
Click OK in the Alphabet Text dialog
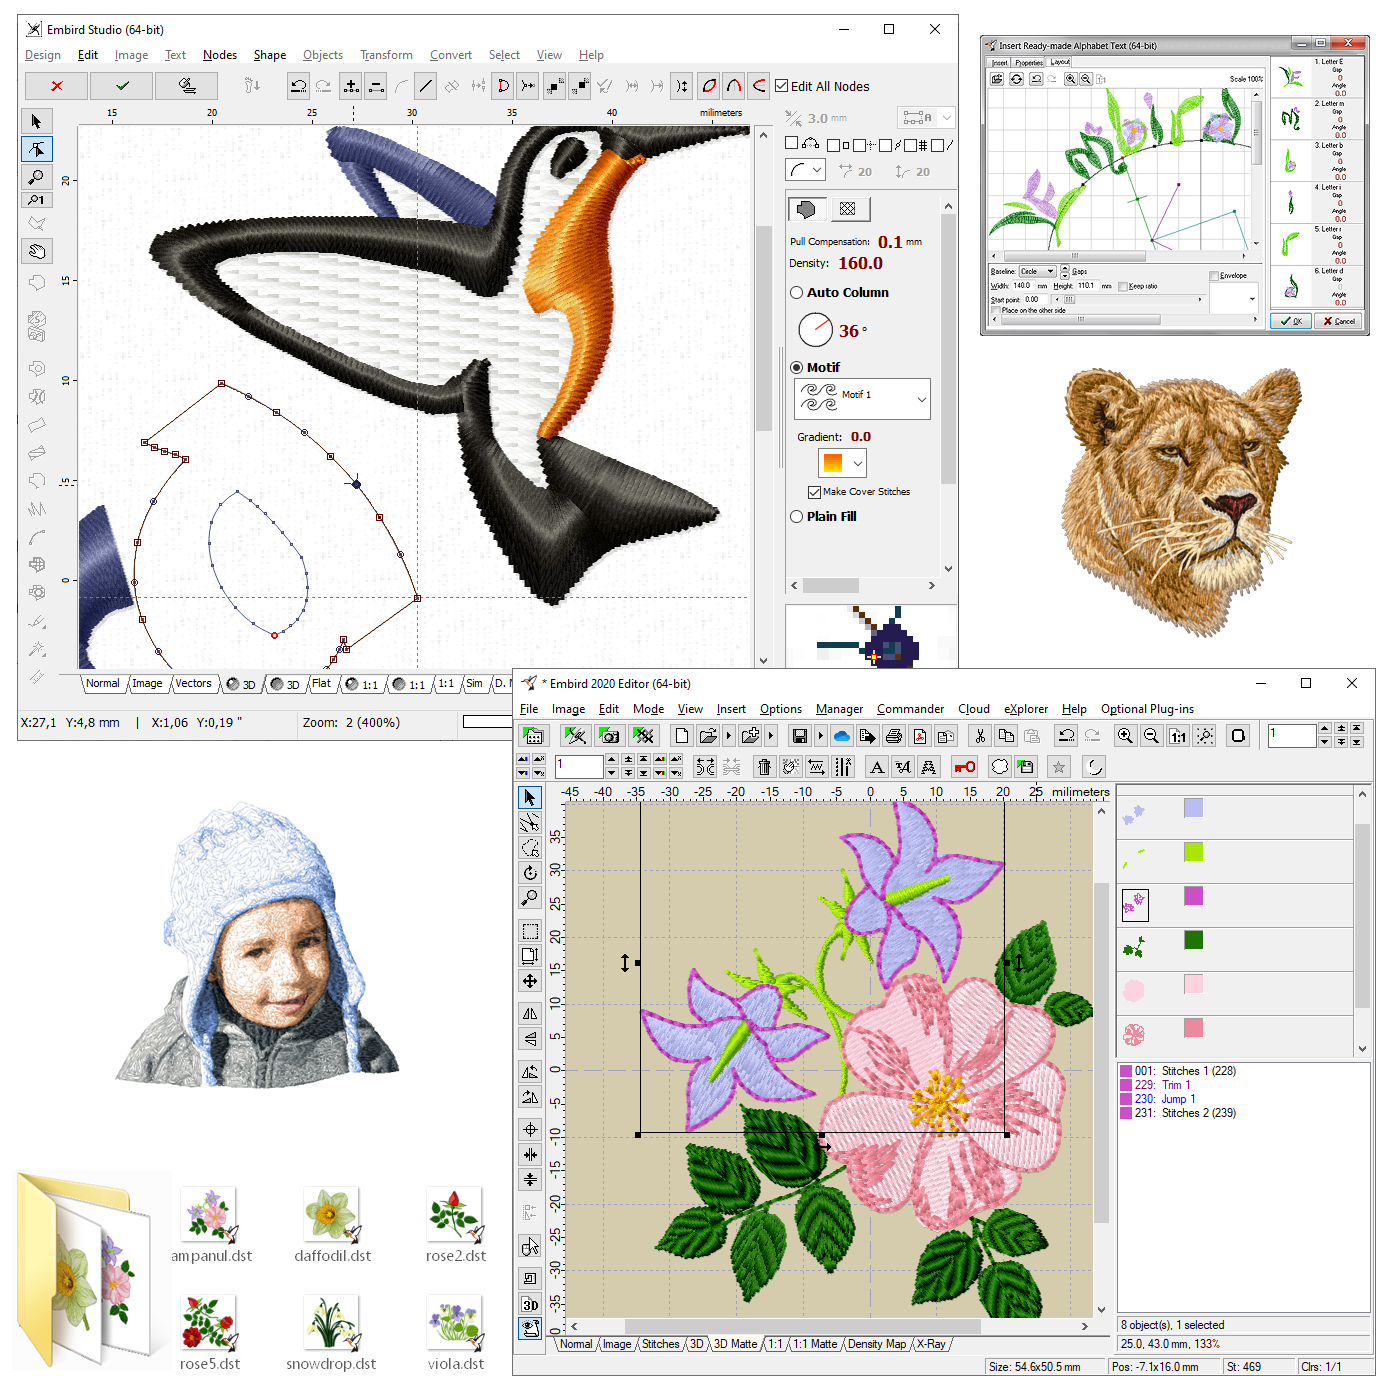click(x=1290, y=321)
